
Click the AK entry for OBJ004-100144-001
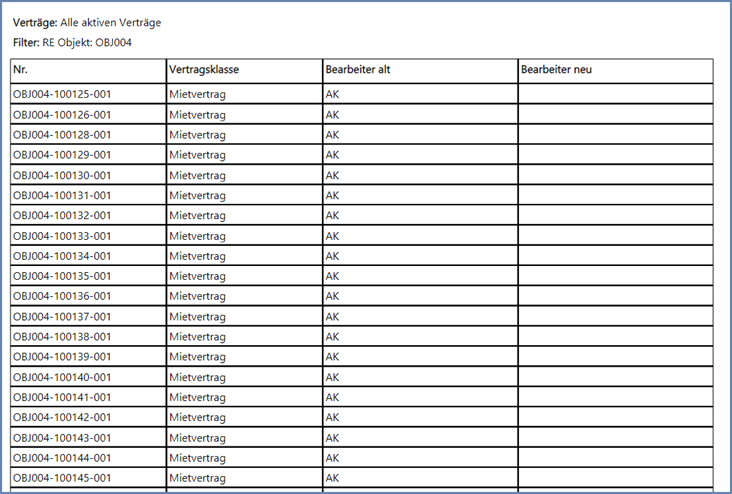[333, 458]
